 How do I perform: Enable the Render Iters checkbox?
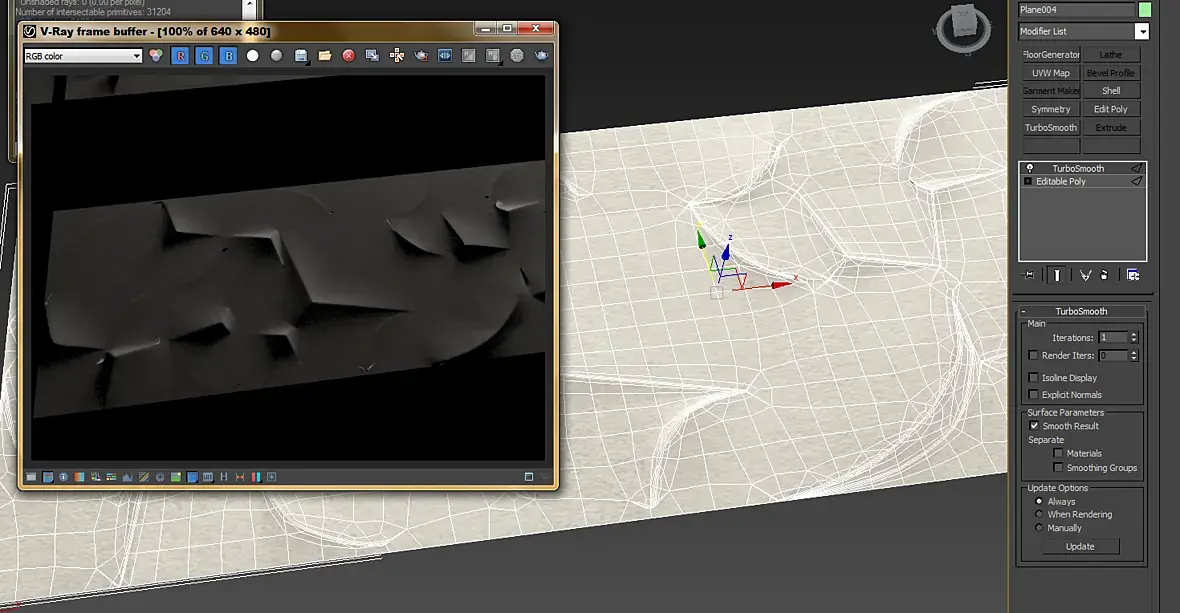pyautogui.click(x=1033, y=355)
